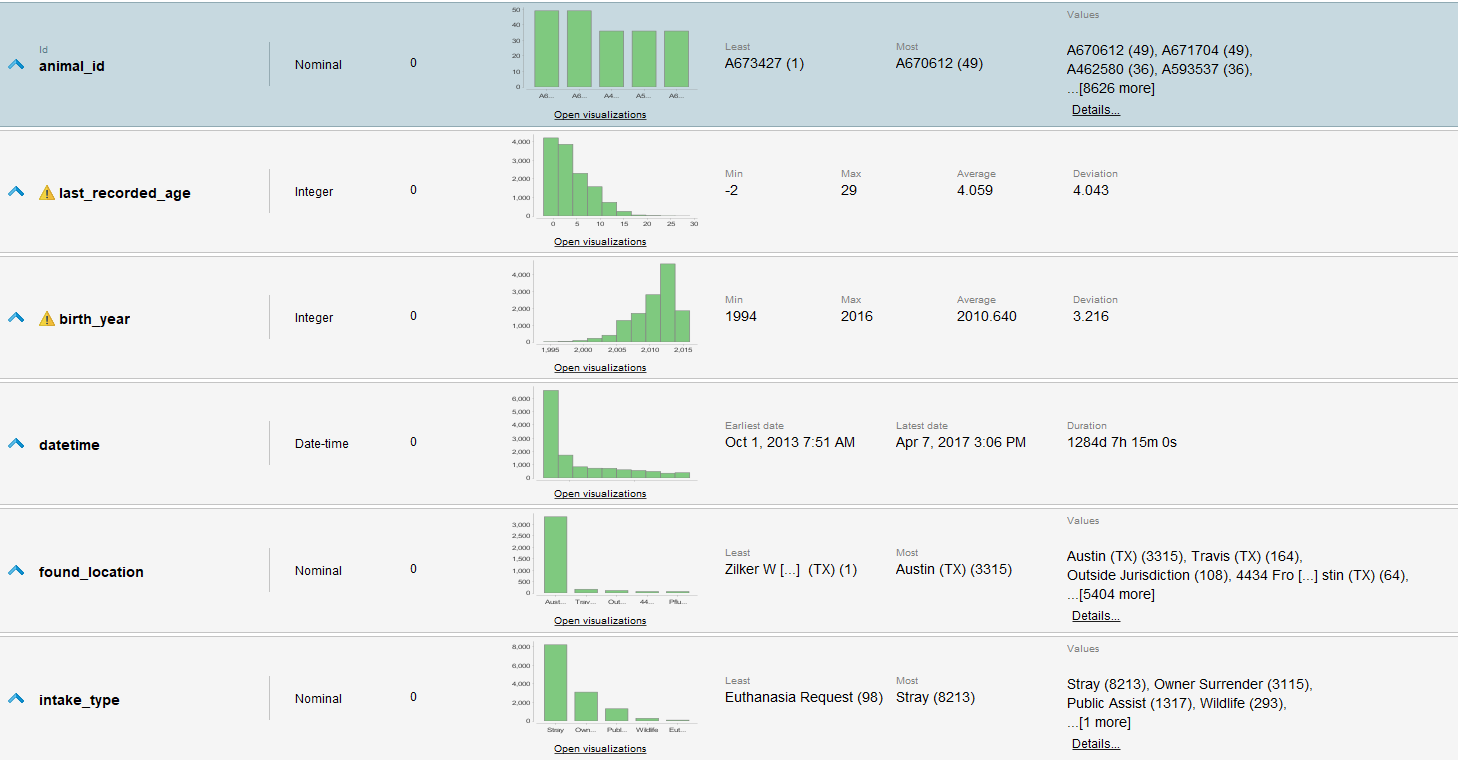Image resolution: width=1458 pixels, height=760 pixels.
Task: Open visualizations for last_recorded_age
Action: coord(600,242)
